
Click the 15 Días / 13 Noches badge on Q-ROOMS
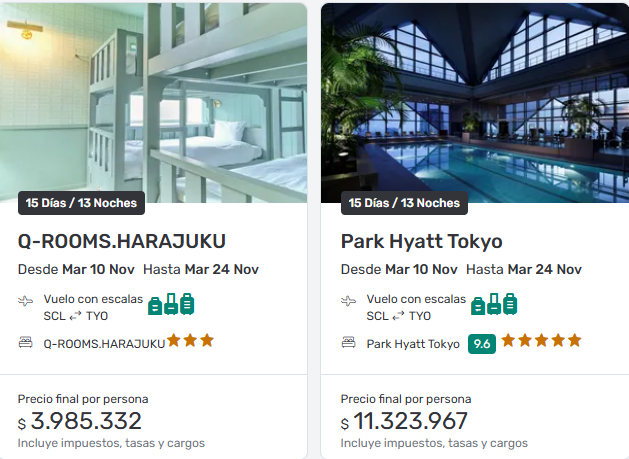pos(82,203)
